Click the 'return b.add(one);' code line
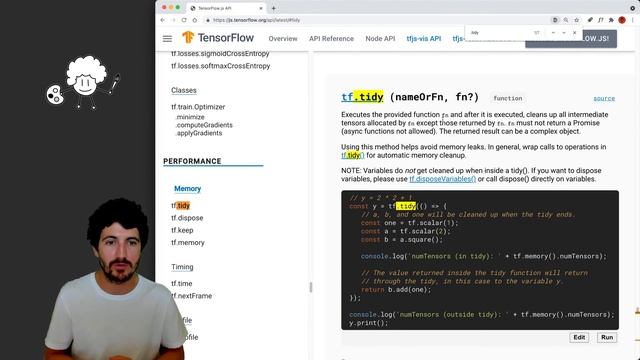The width and height of the screenshot is (640, 360). (396, 290)
